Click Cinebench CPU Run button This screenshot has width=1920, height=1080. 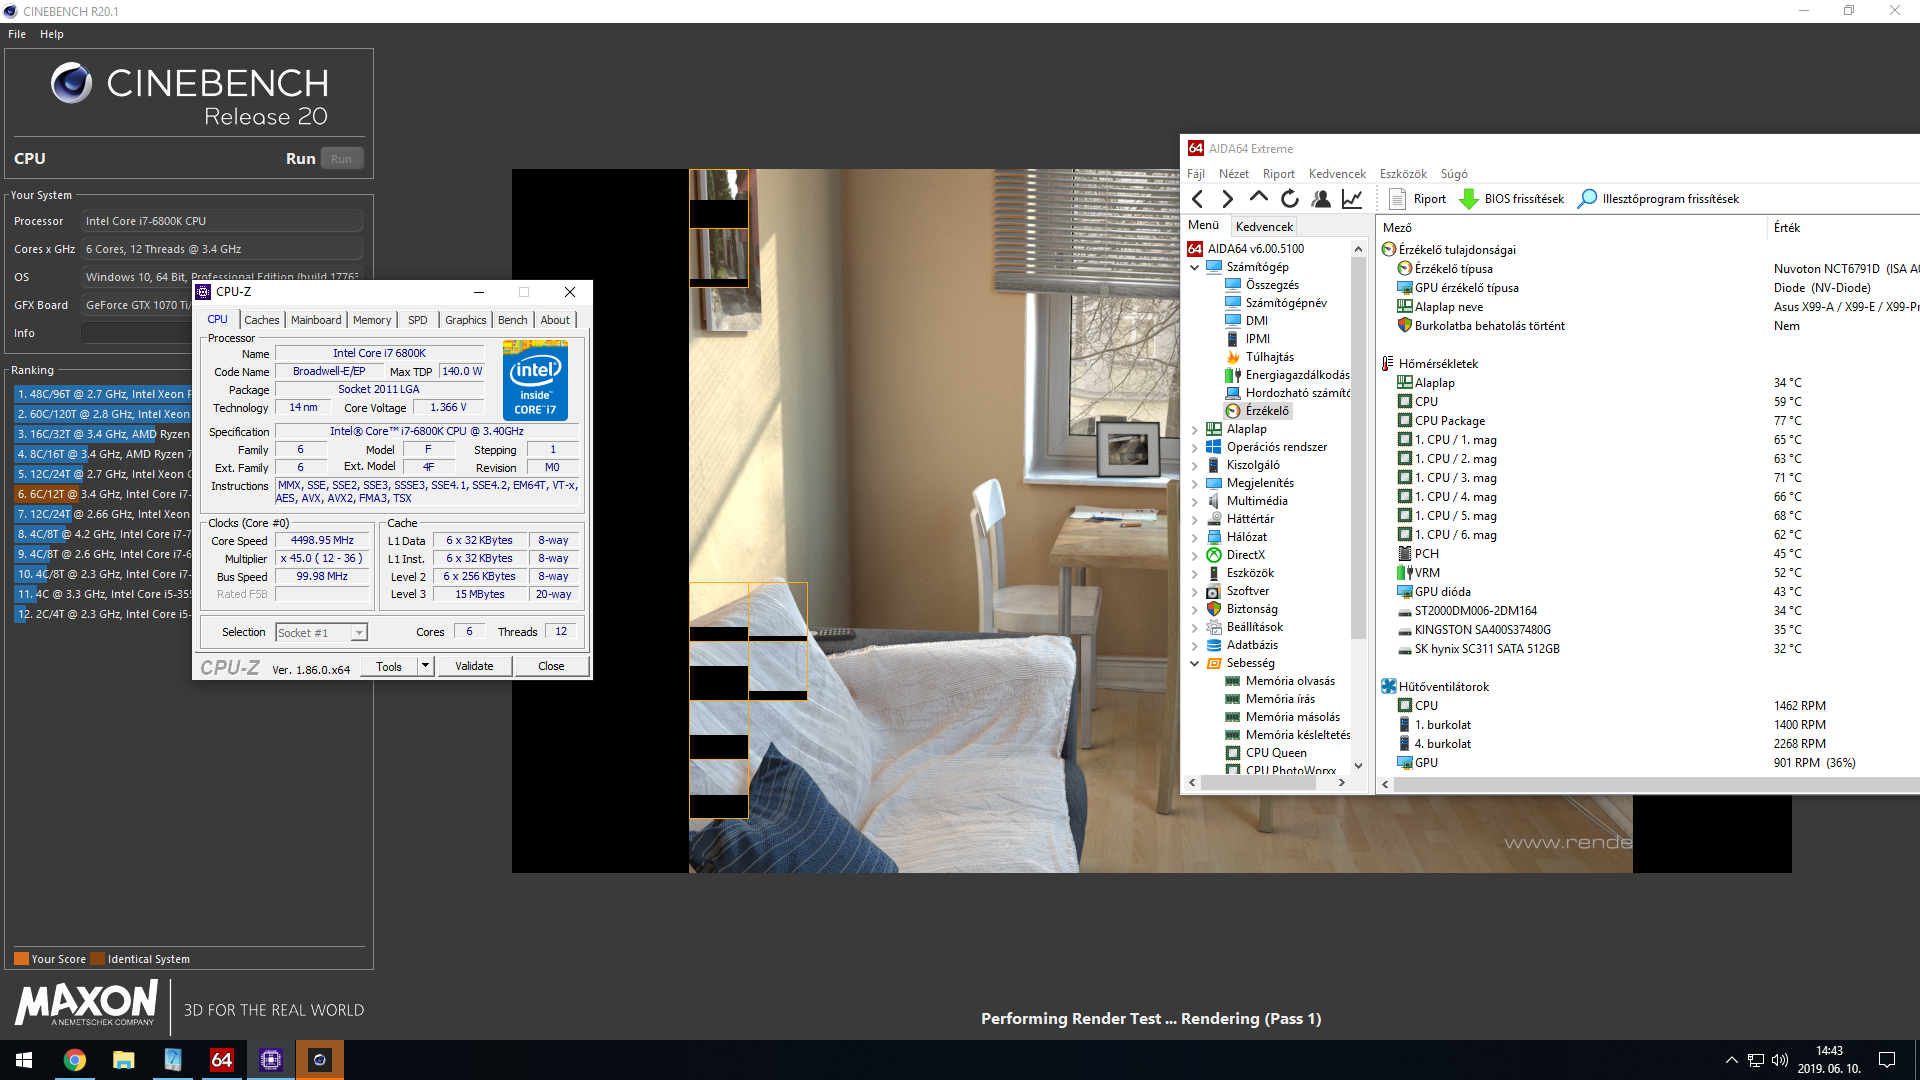[x=342, y=159]
